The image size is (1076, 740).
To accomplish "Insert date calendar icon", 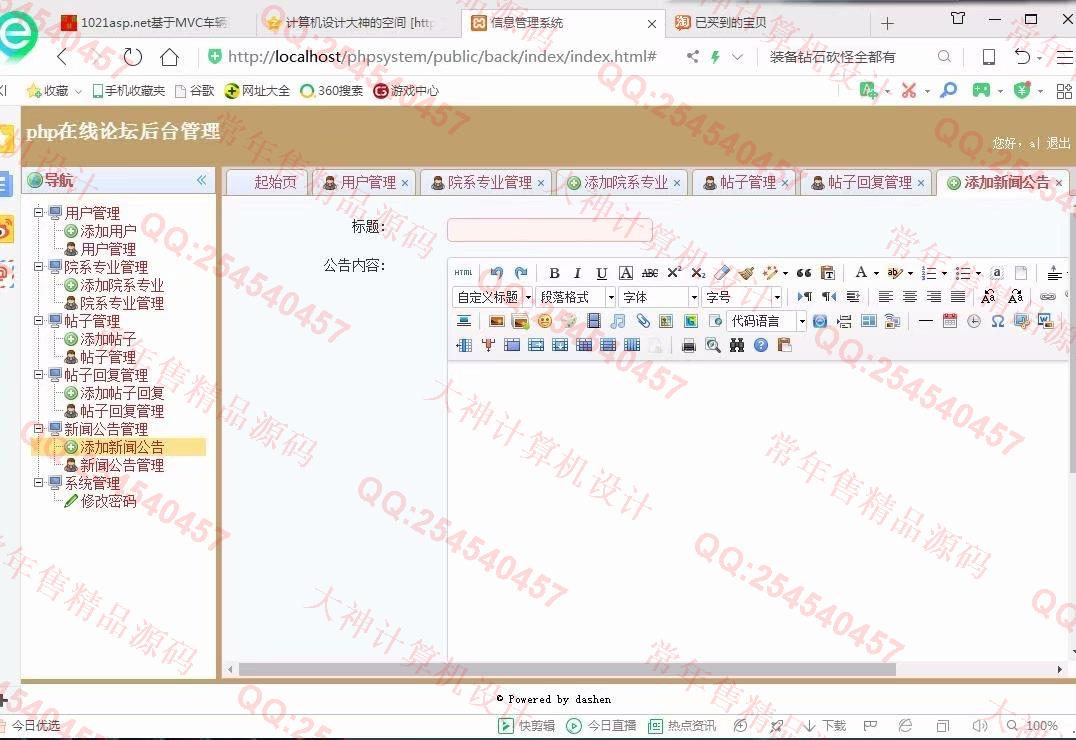I will pos(950,321).
